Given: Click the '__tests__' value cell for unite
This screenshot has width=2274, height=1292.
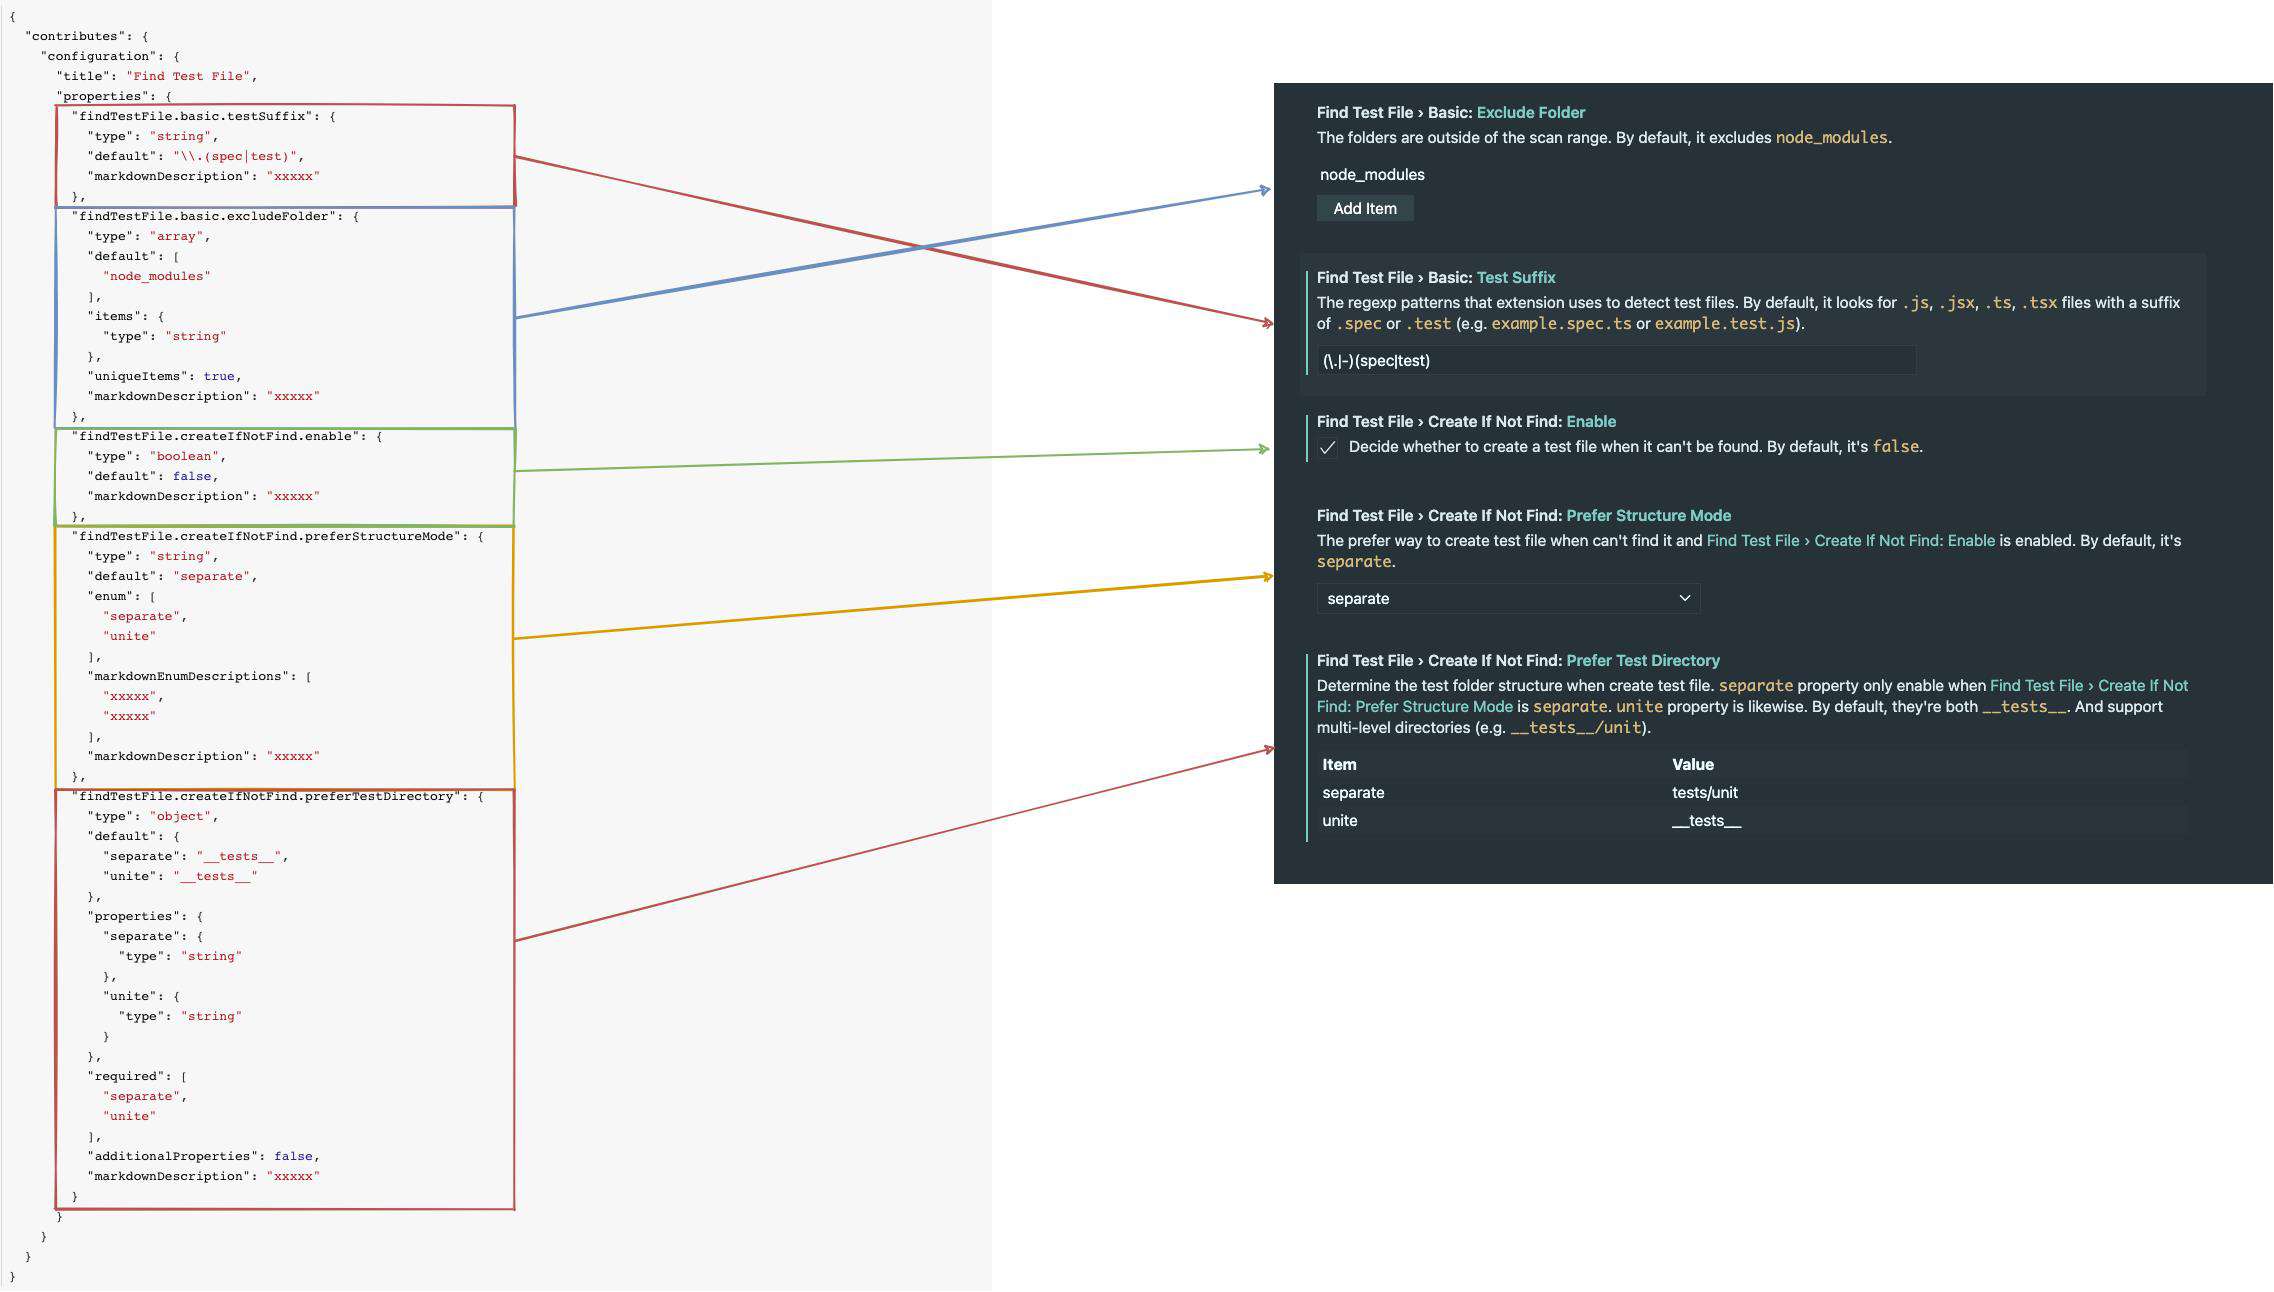Looking at the screenshot, I should pos(1706,820).
